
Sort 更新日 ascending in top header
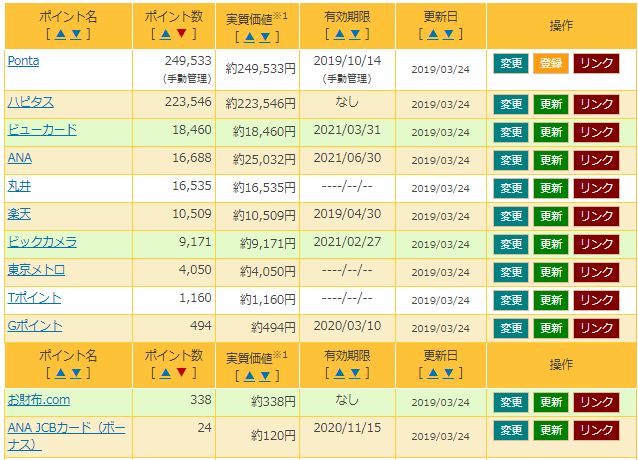pos(433,34)
